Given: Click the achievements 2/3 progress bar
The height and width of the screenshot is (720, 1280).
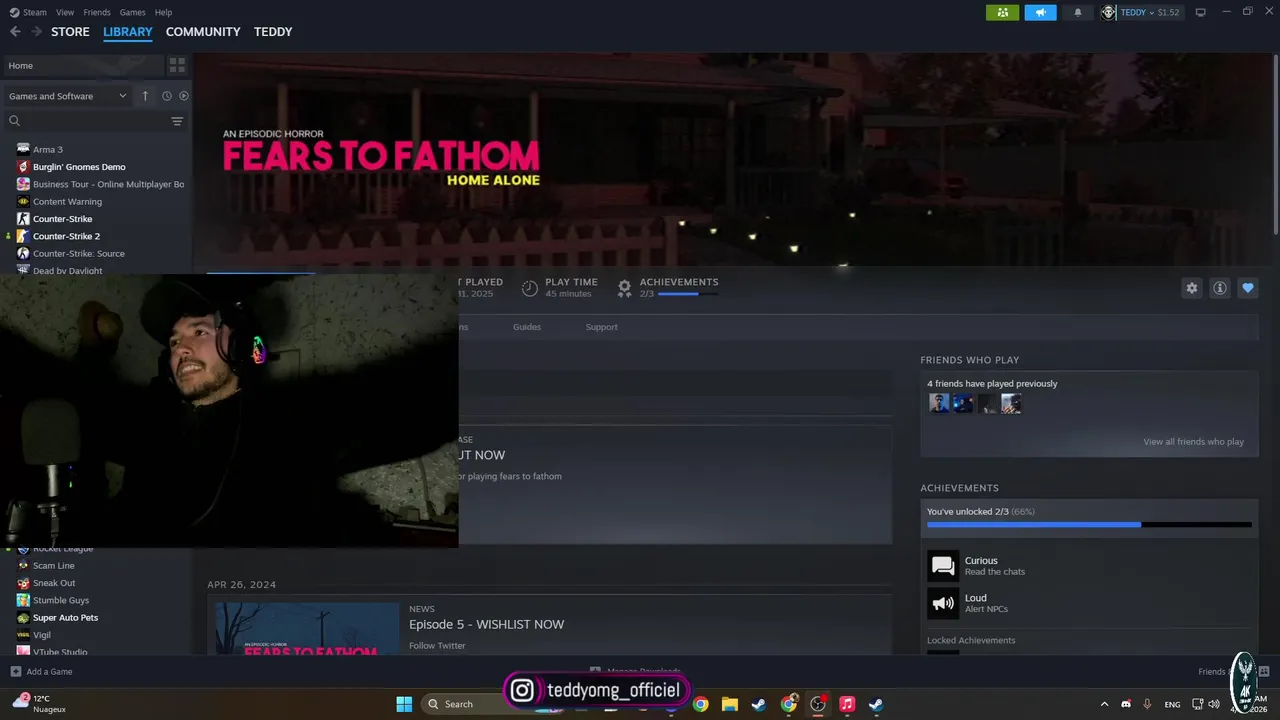Looking at the screenshot, I should coord(688,294).
